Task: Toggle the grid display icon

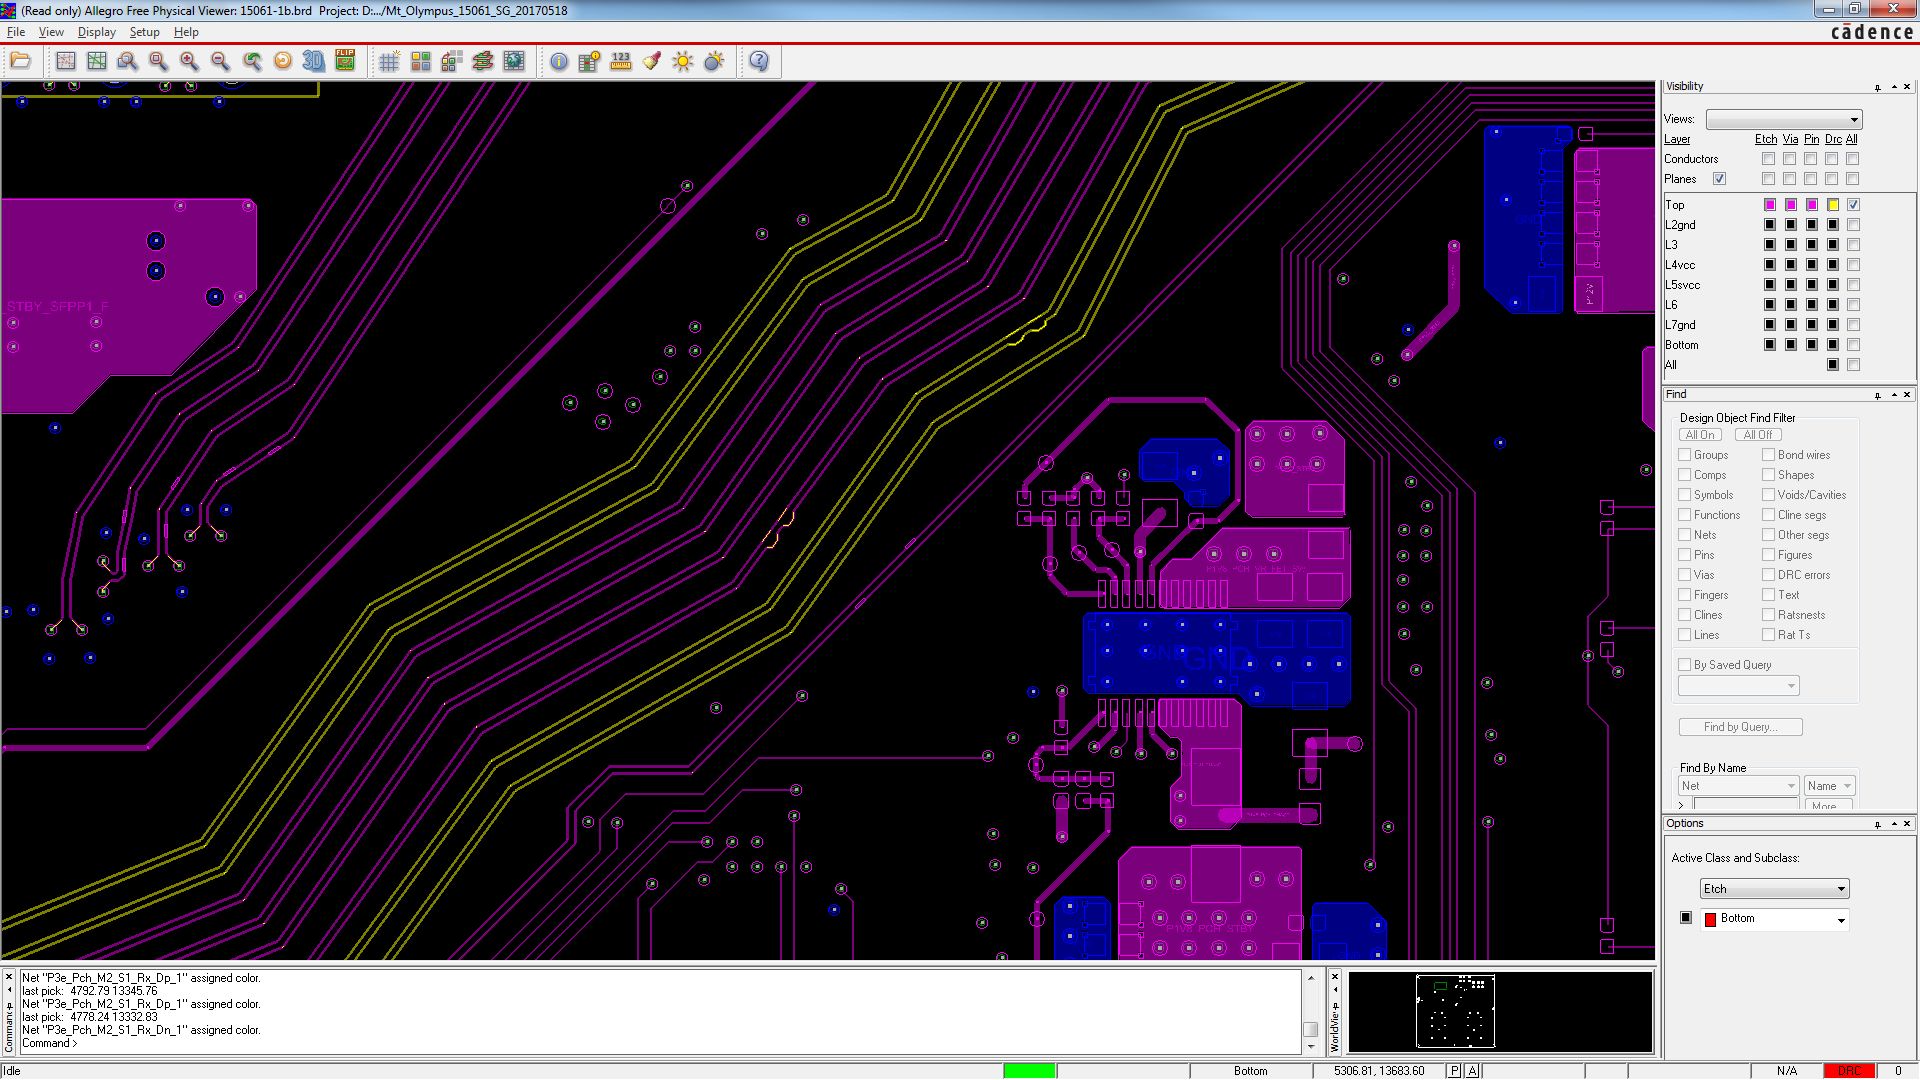Action: click(x=389, y=62)
